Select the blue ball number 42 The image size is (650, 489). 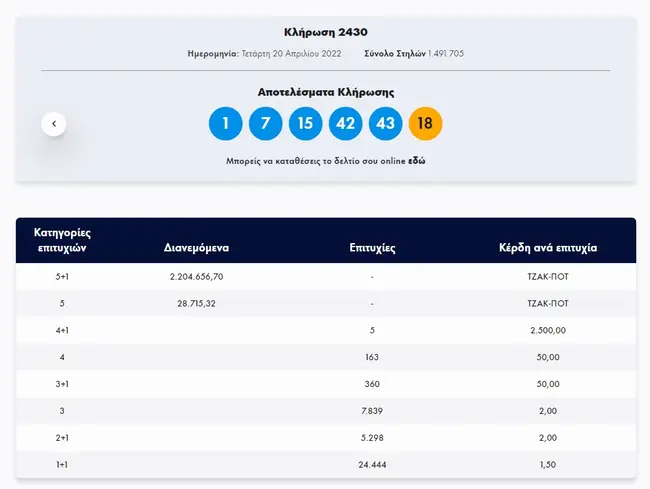coord(346,124)
